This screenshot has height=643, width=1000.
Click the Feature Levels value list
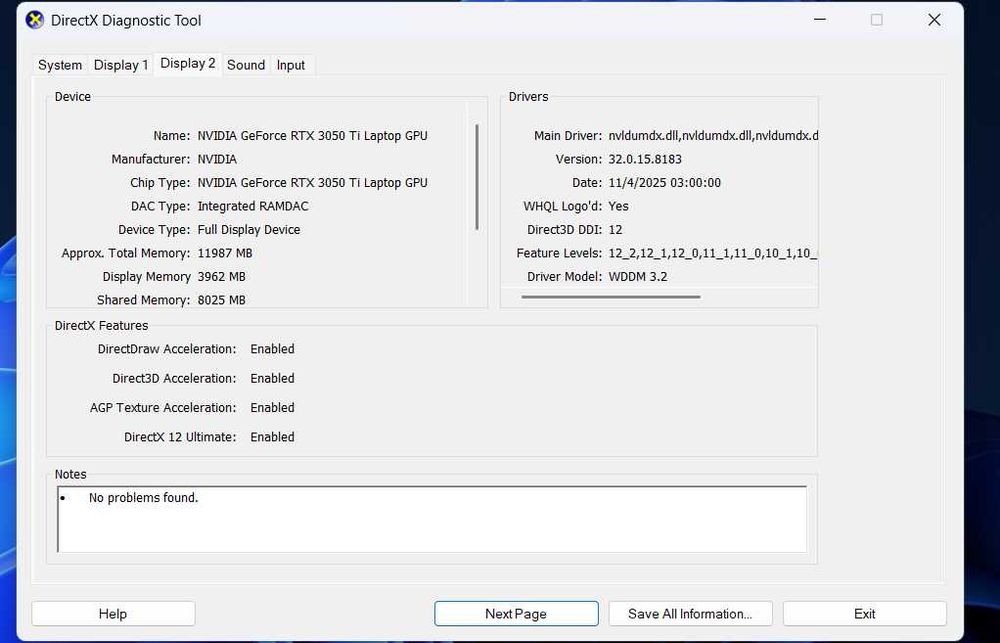(713, 253)
